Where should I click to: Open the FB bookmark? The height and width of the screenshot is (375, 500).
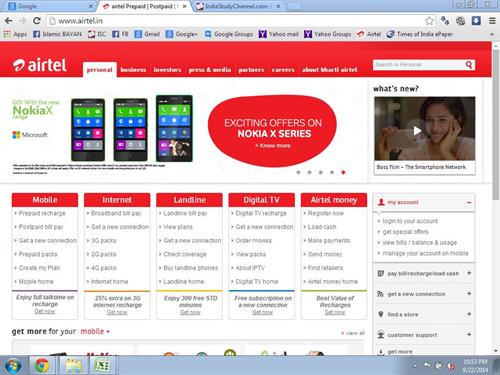click(120, 34)
